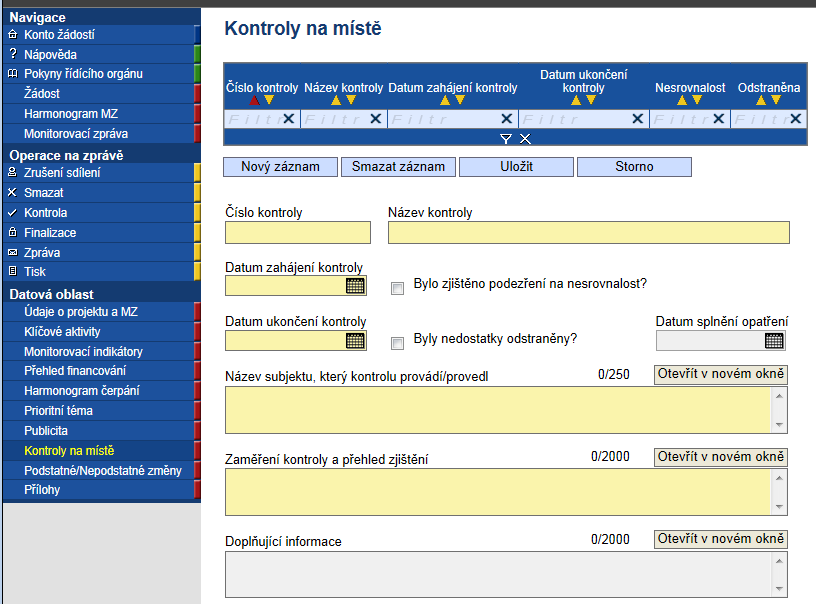Open calendar for Datum zahájení kontroly

pos(355,286)
